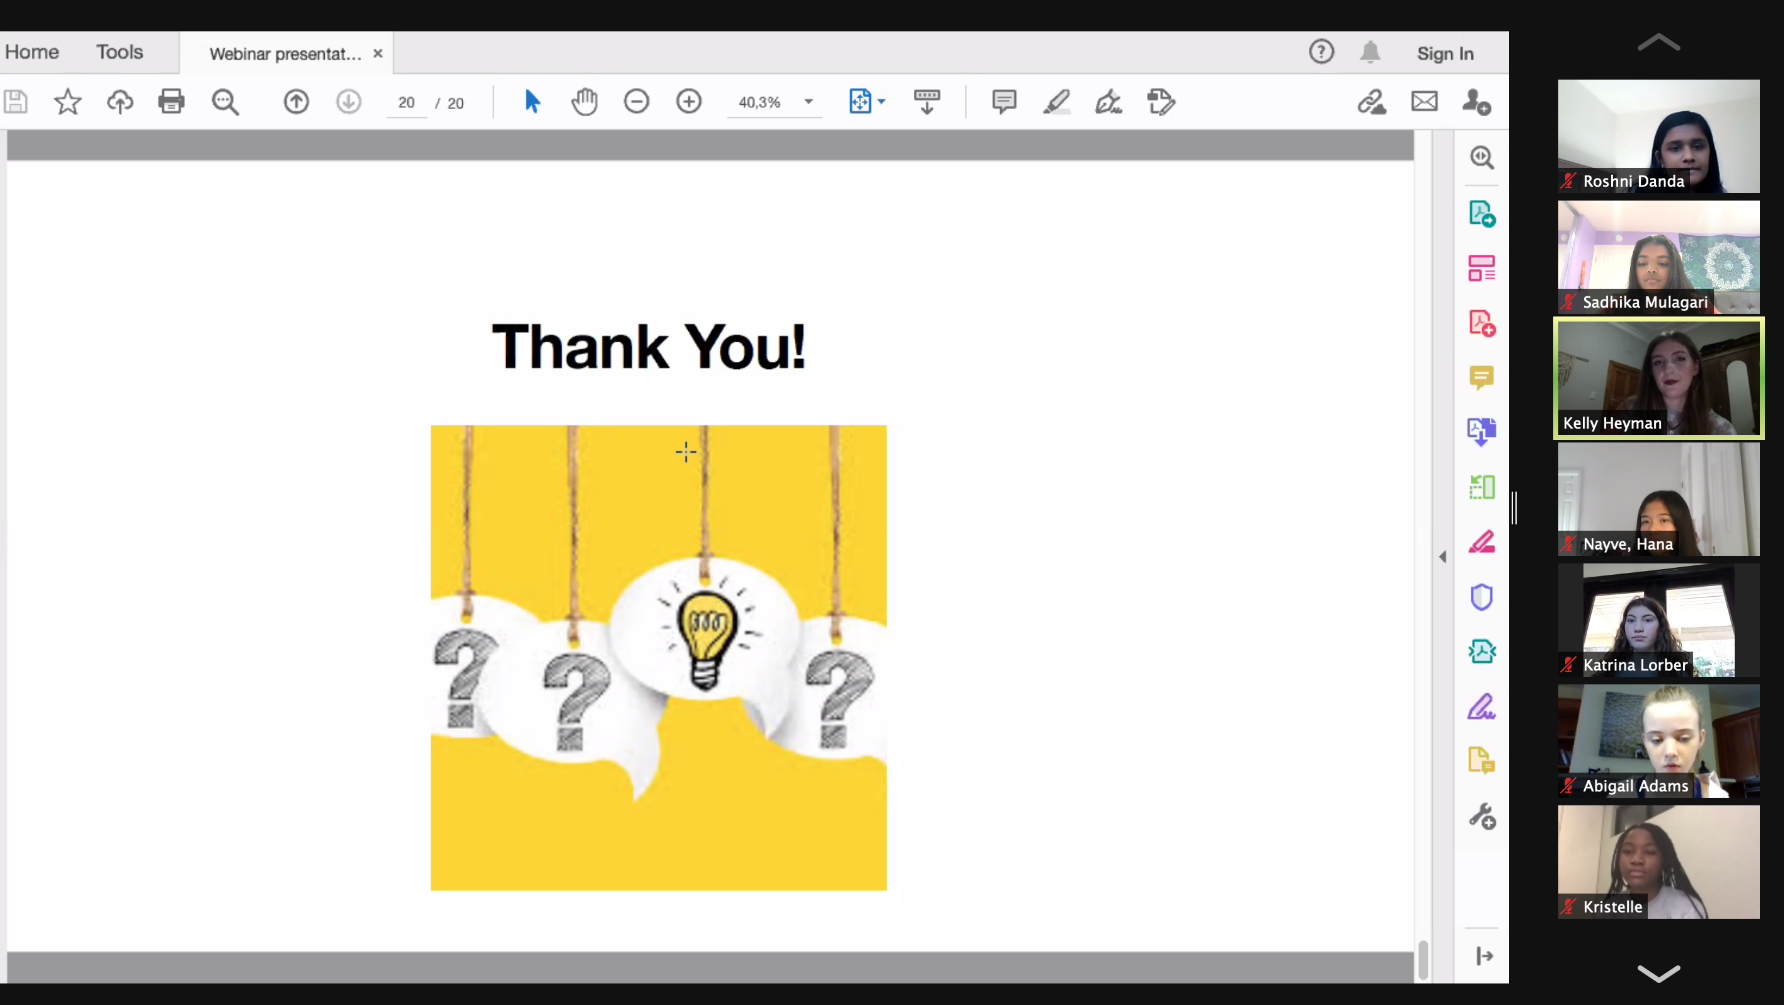
Task: Open the Tools tab
Action: [120, 52]
